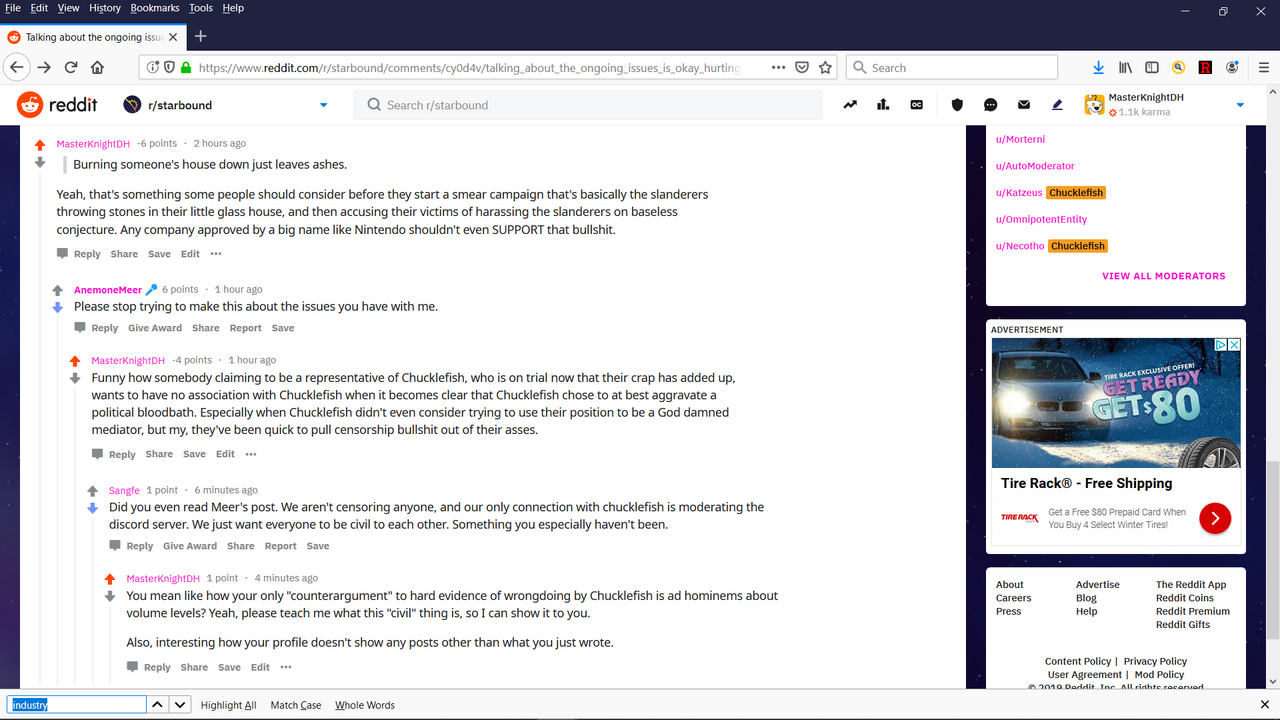Report AnemoneMeer's comment
The width and height of the screenshot is (1280, 720).
(x=245, y=328)
